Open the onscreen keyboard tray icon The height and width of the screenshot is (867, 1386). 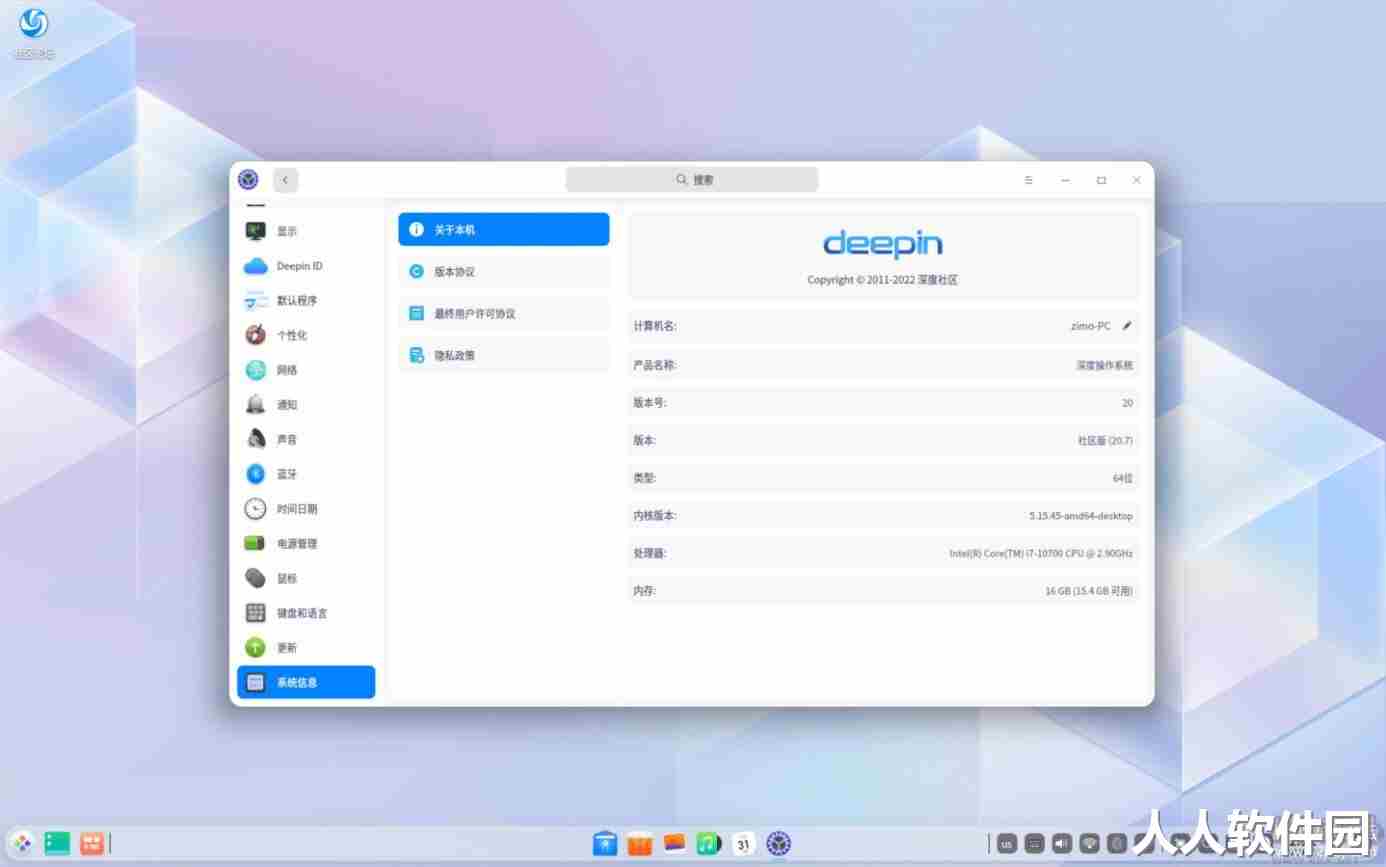click(x=1035, y=844)
